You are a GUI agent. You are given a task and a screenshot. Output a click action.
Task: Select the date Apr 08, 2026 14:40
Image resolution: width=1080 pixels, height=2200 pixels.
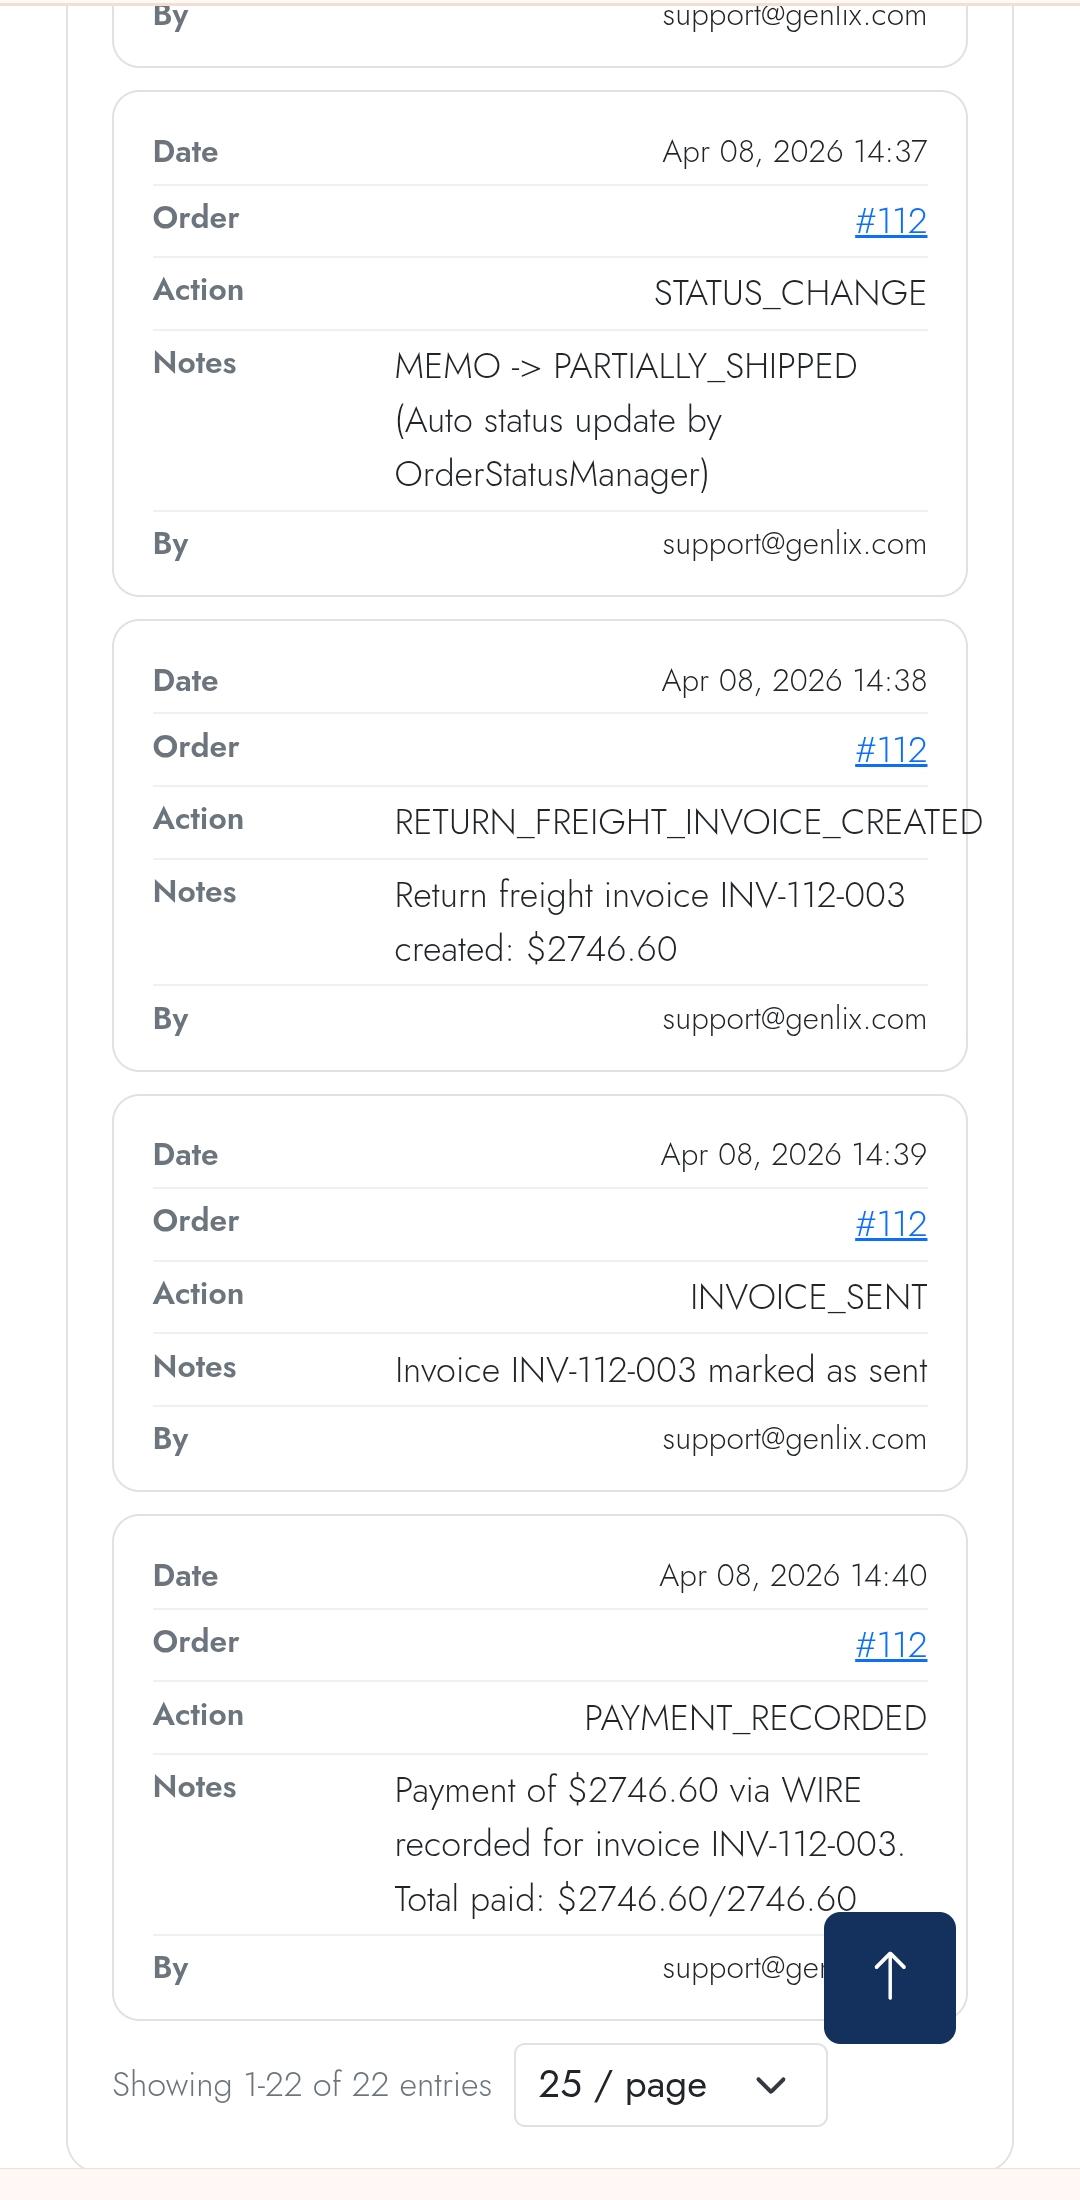point(792,1576)
